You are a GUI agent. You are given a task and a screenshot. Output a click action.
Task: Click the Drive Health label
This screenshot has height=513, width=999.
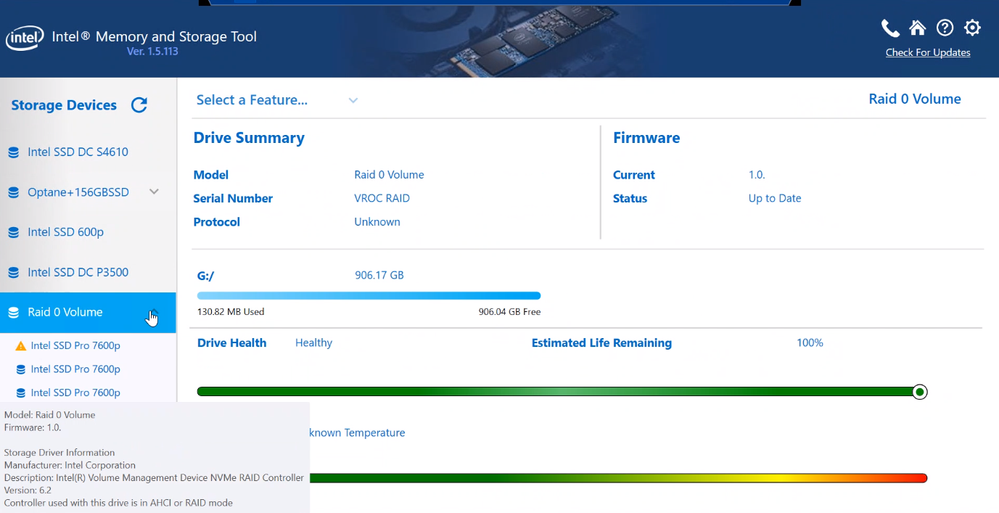pyautogui.click(x=231, y=343)
